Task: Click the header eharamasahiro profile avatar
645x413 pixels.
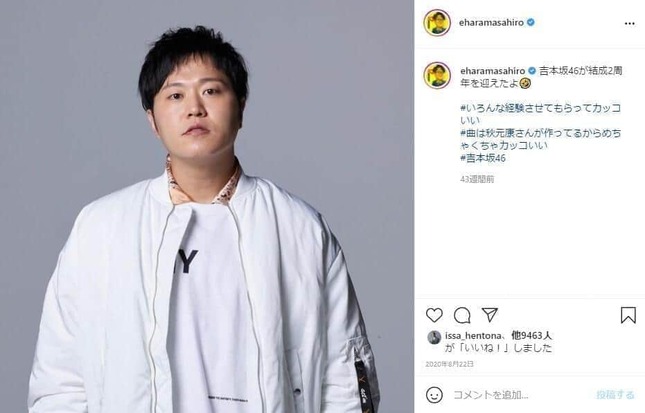Action: coord(437,23)
